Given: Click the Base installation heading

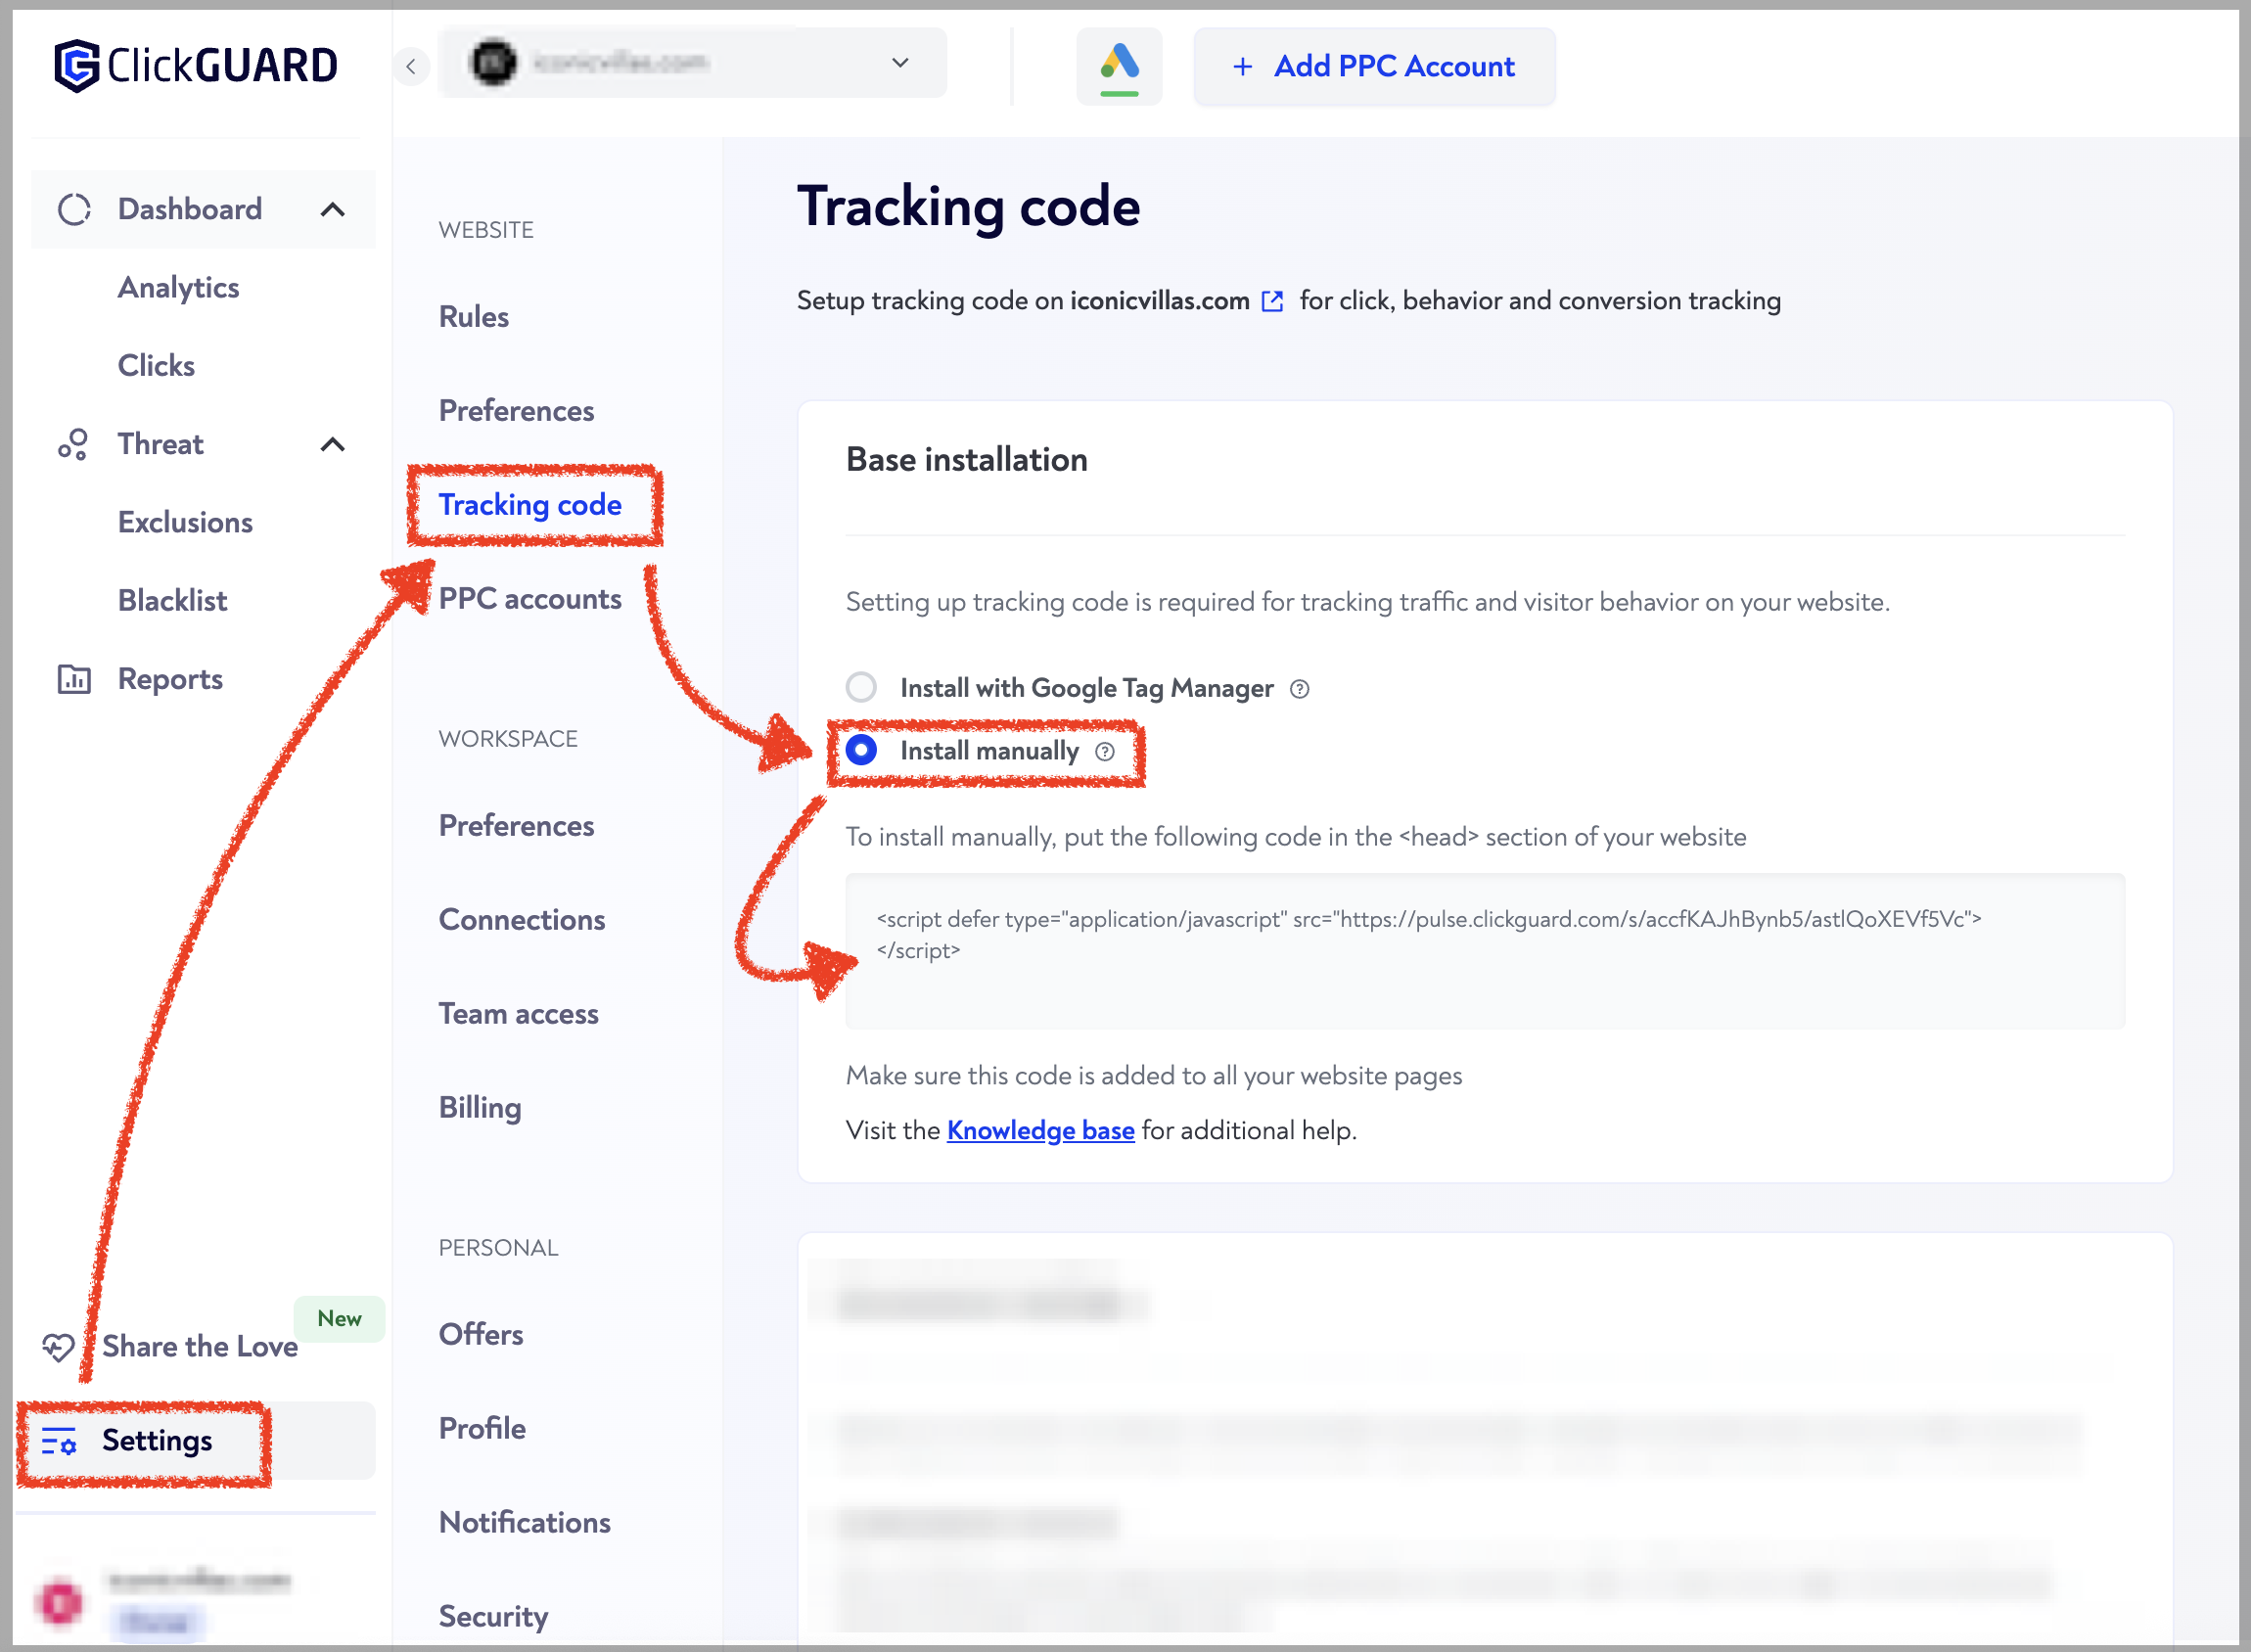Looking at the screenshot, I should 966,460.
